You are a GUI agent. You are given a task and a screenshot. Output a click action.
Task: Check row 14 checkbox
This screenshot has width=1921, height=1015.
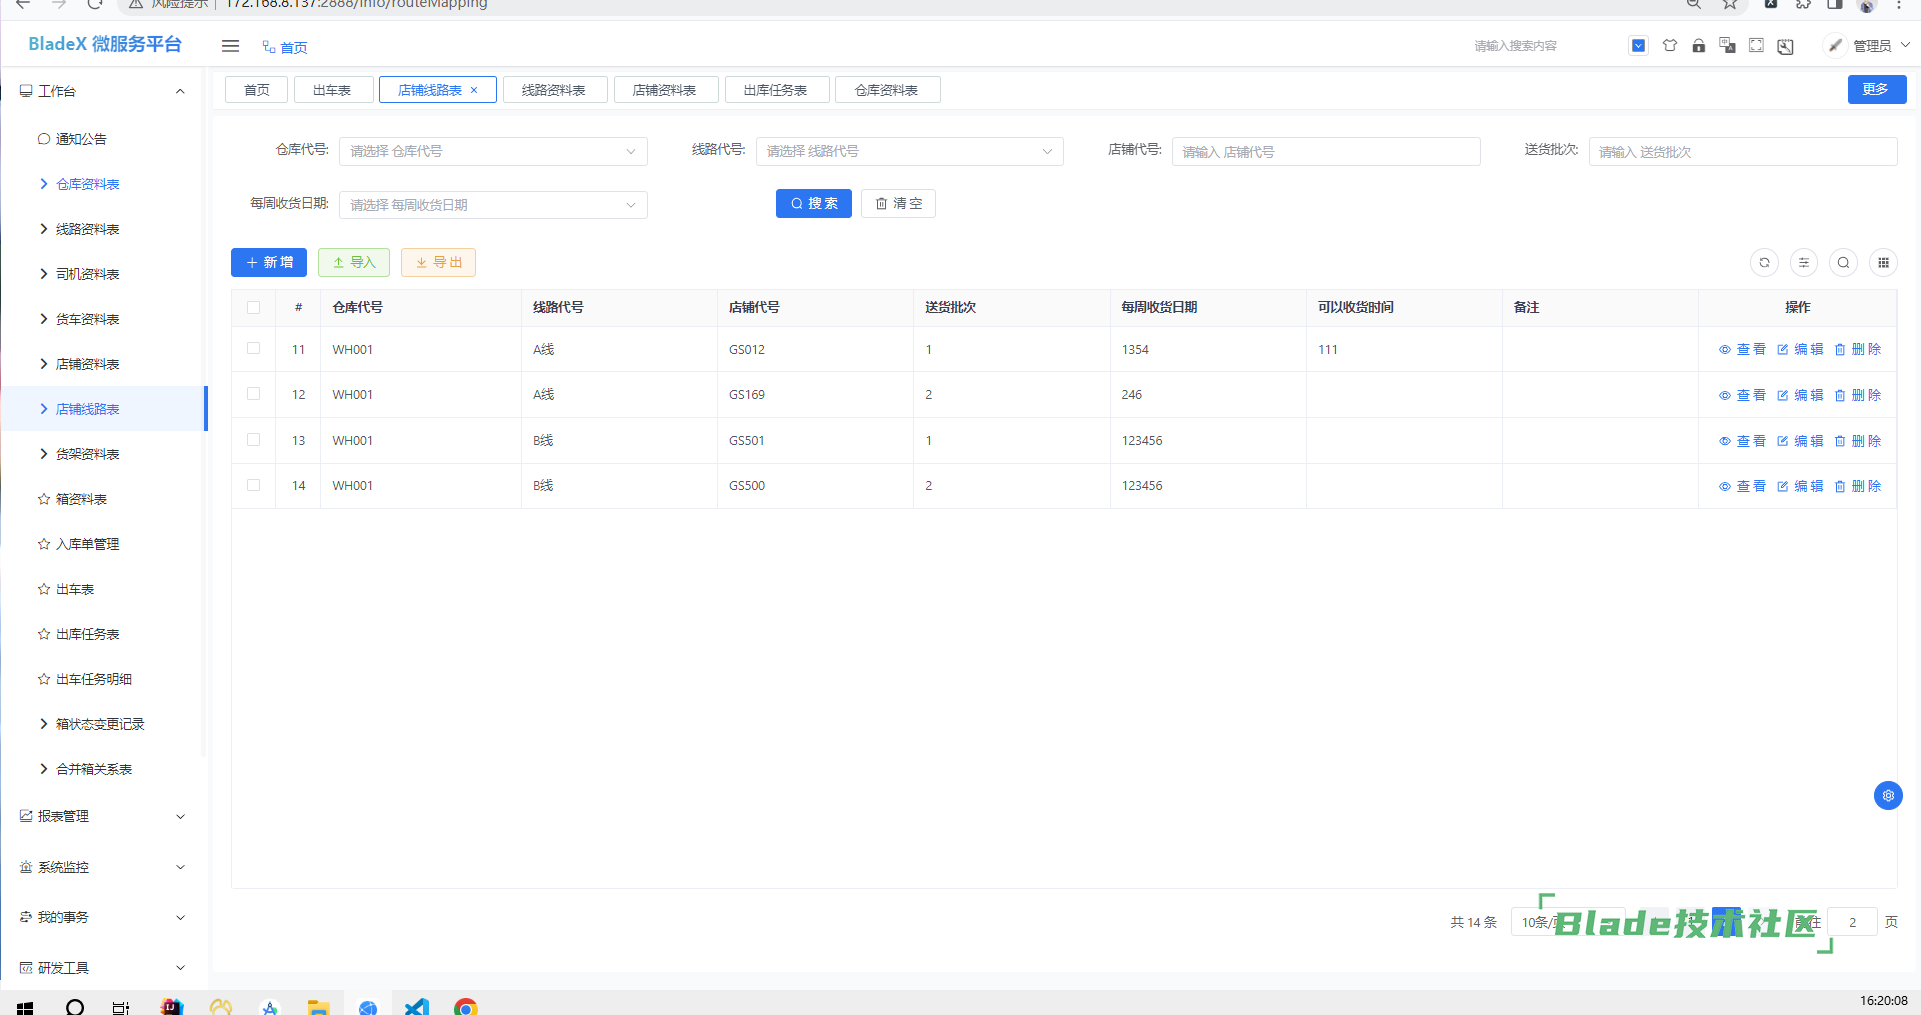pos(253,485)
